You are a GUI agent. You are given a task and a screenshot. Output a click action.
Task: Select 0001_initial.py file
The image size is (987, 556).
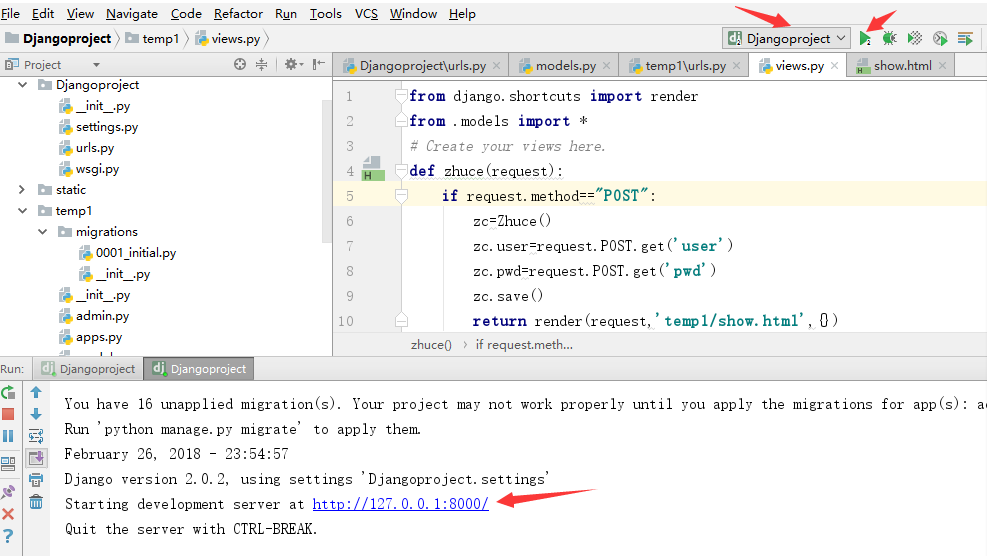135,252
